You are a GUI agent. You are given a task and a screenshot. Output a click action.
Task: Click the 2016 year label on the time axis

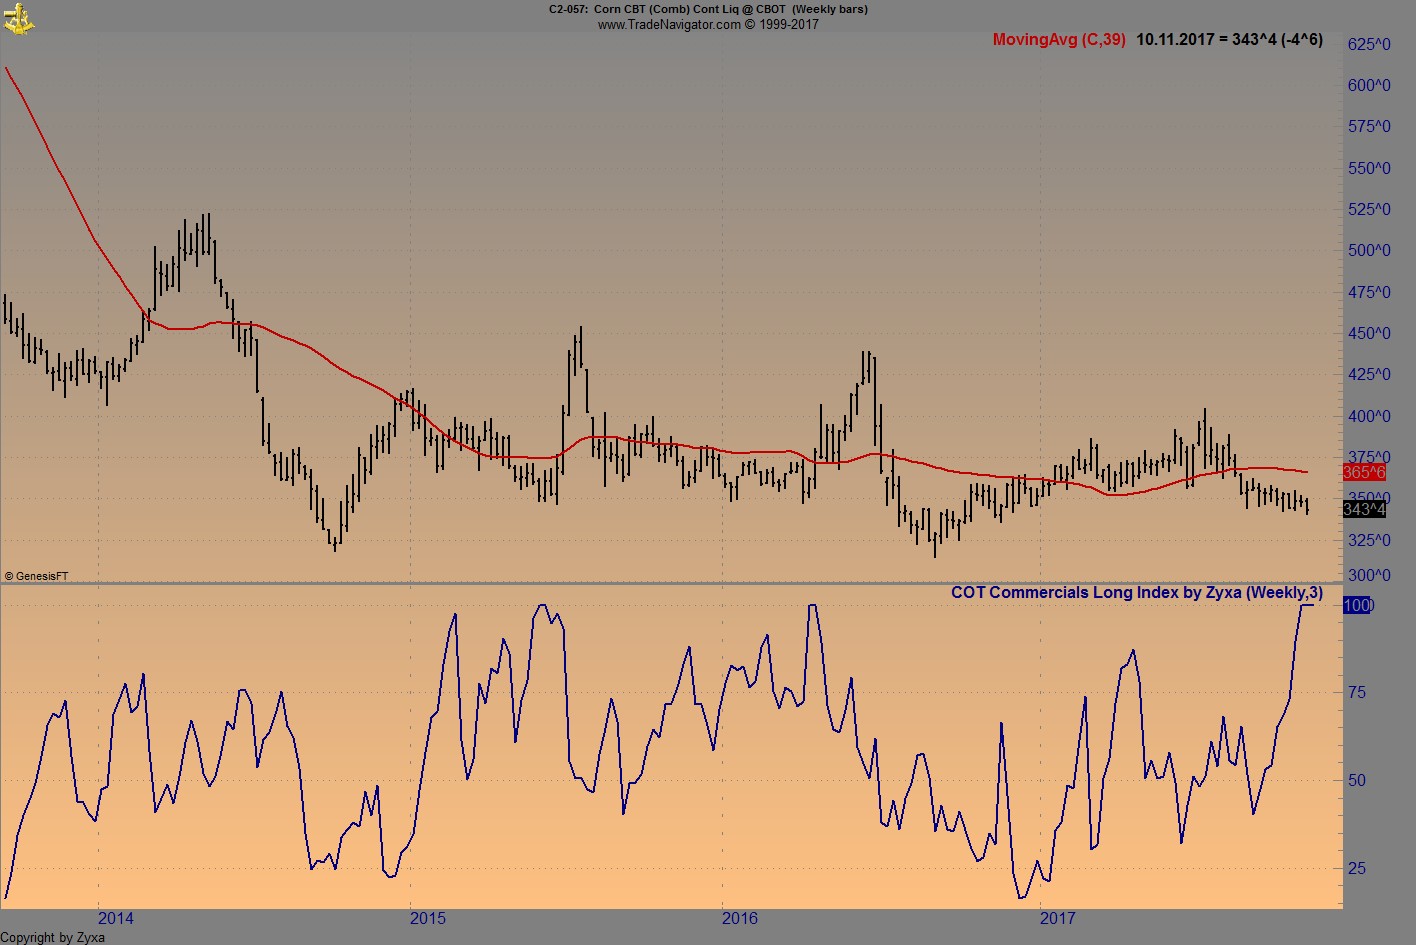pyautogui.click(x=740, y=918)
